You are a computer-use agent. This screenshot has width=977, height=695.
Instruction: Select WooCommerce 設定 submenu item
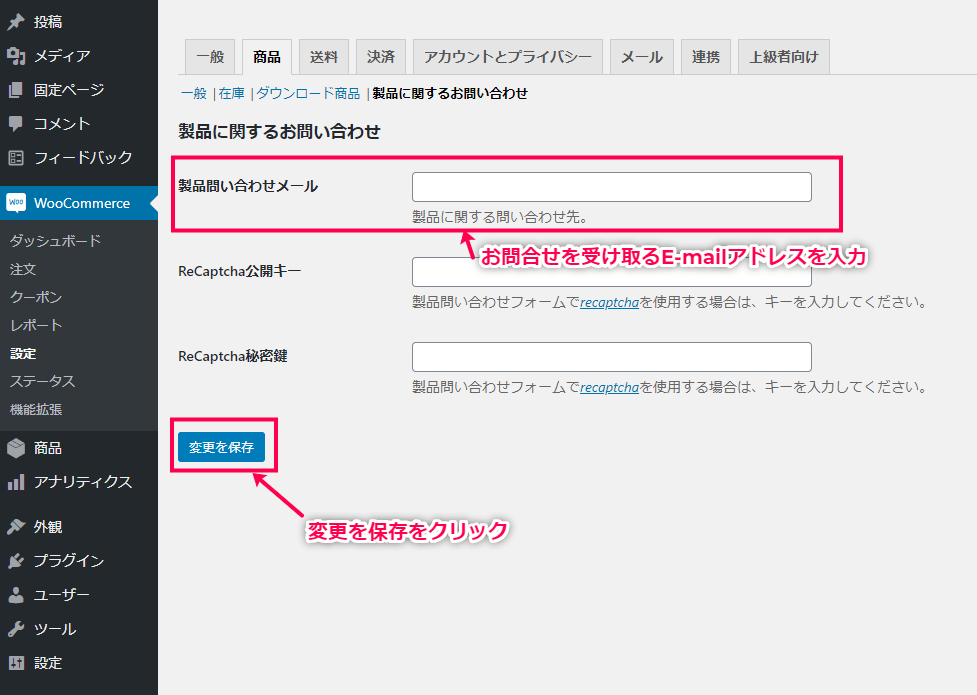23,353
